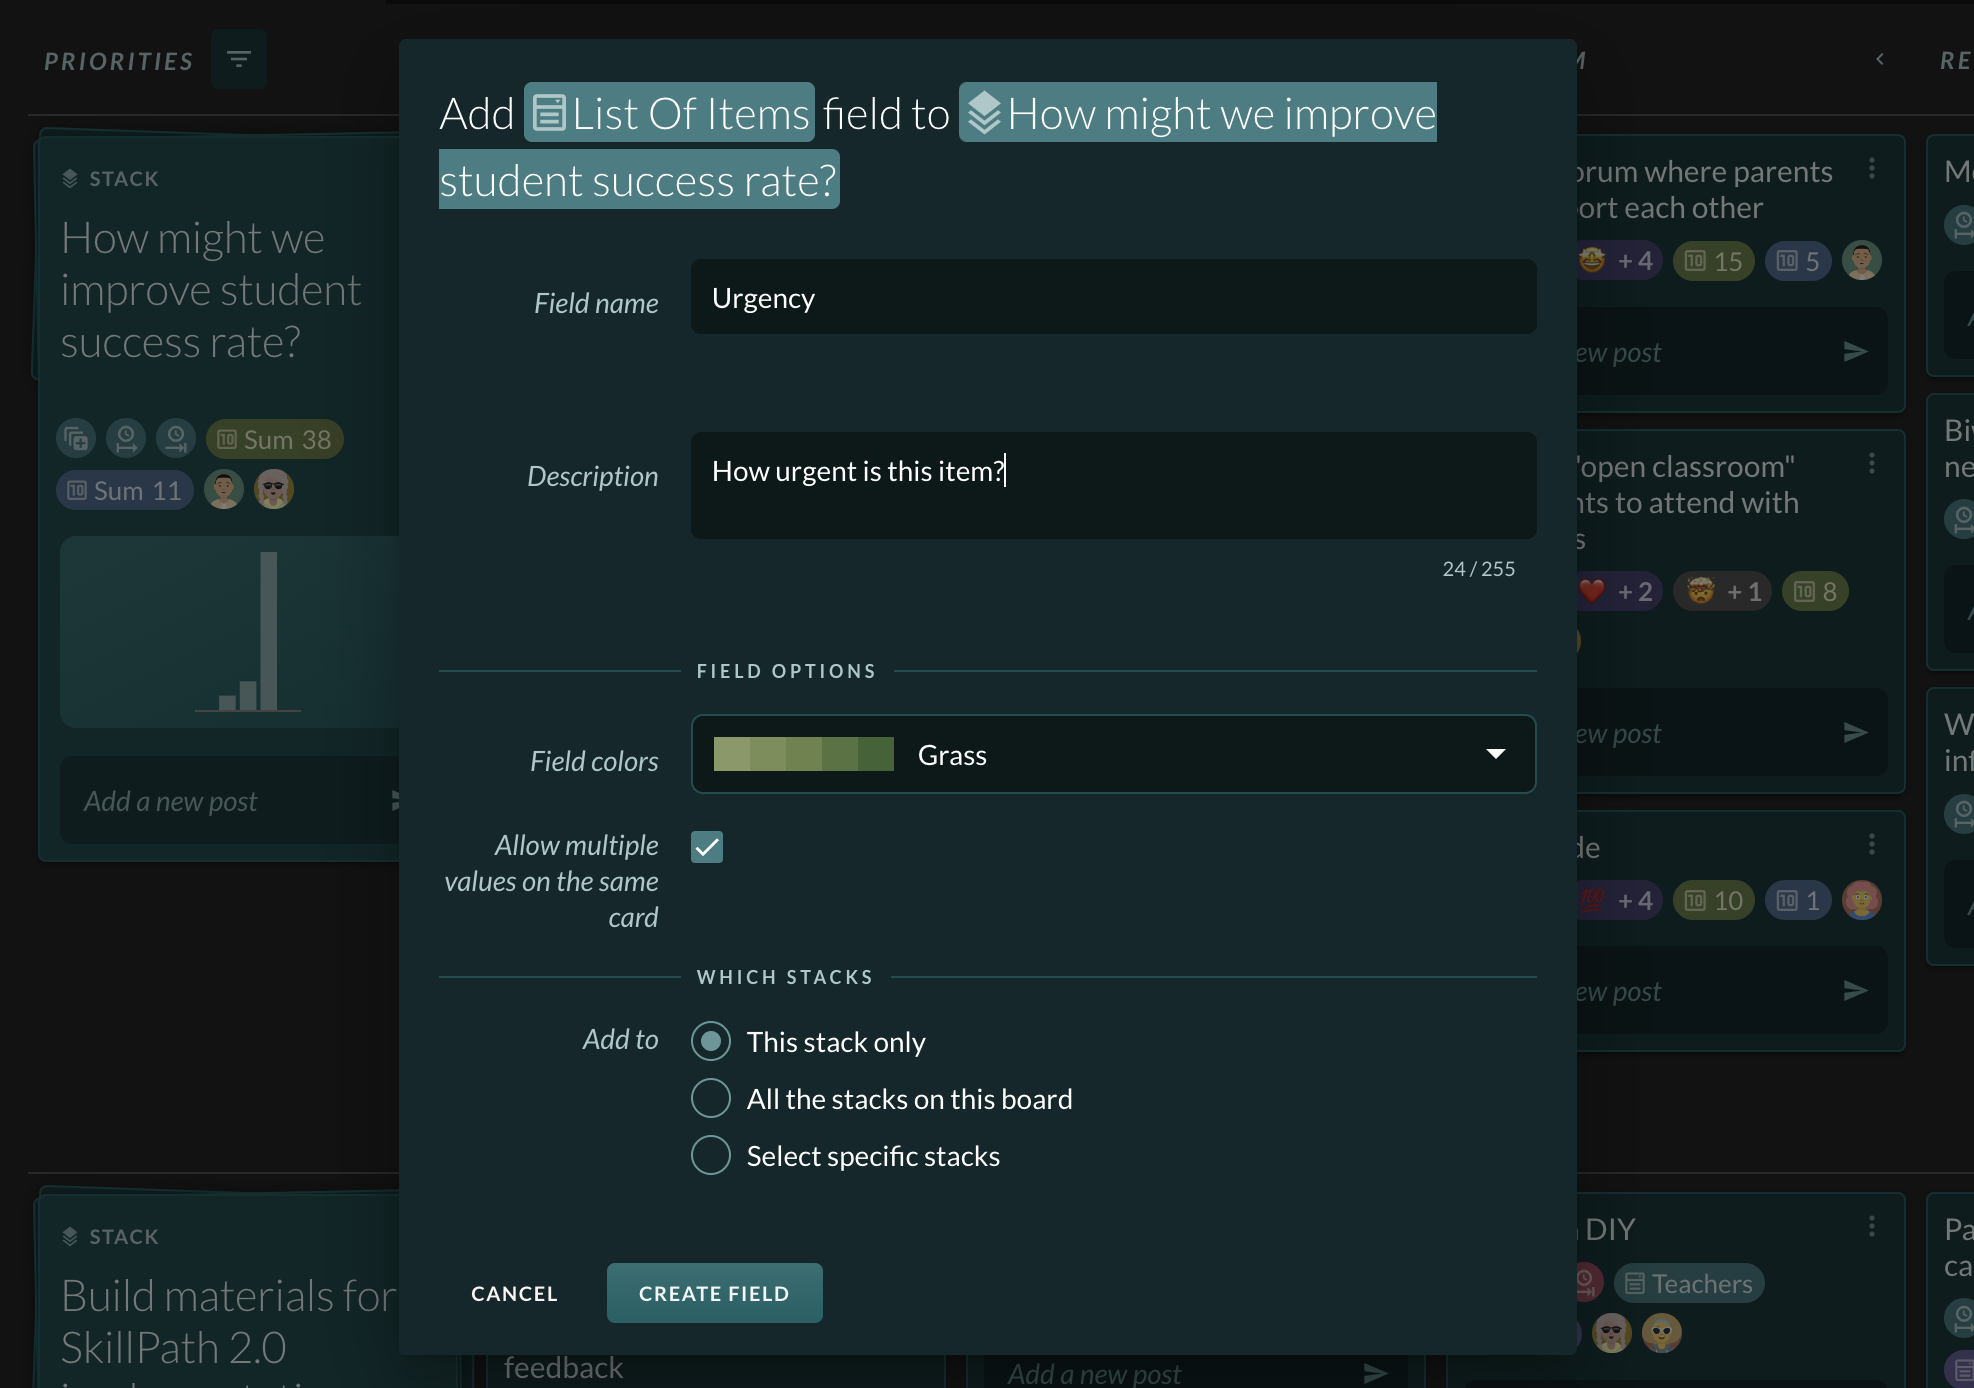Click the 8 score badge on the open classroom card
This screenshot has width=1974, height=1388.
tap(1815, 591)
